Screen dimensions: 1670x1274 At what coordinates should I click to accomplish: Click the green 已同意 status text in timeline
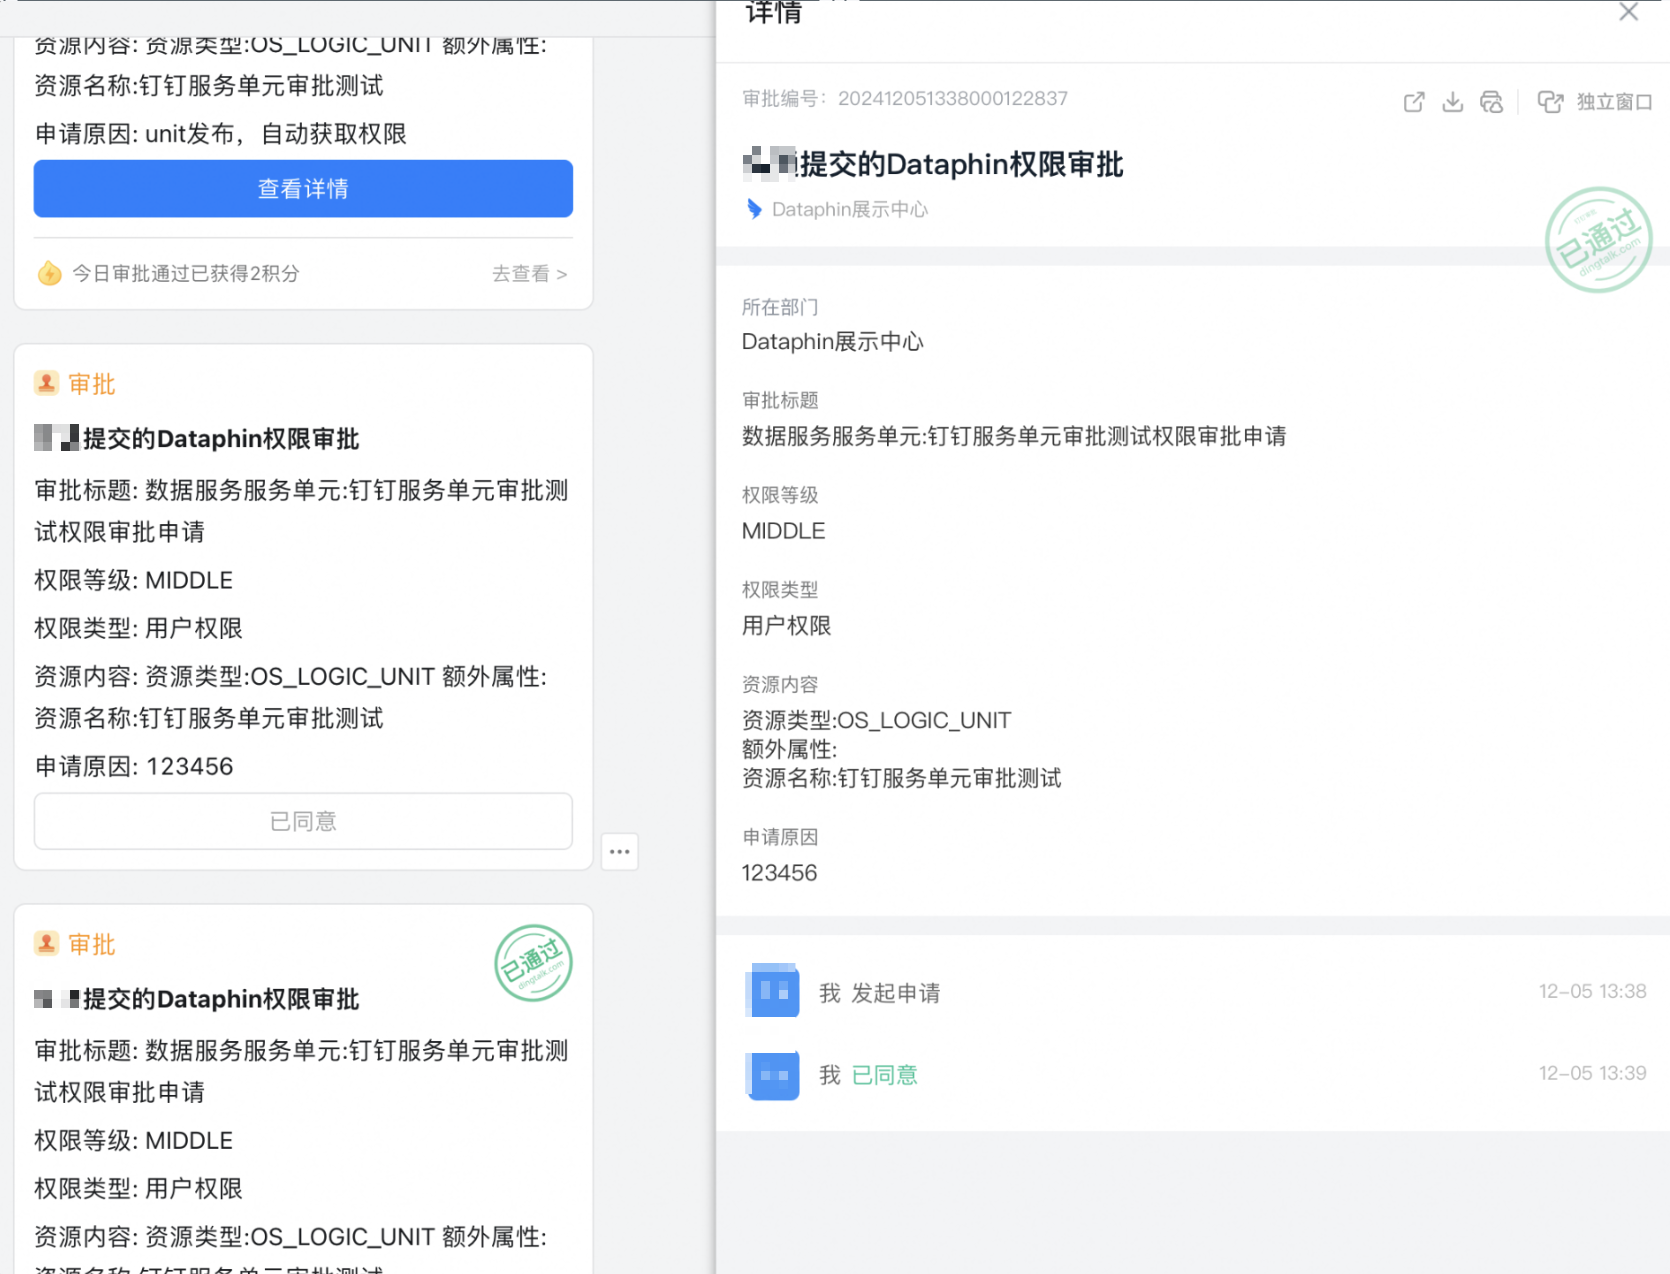[885, 1075]
